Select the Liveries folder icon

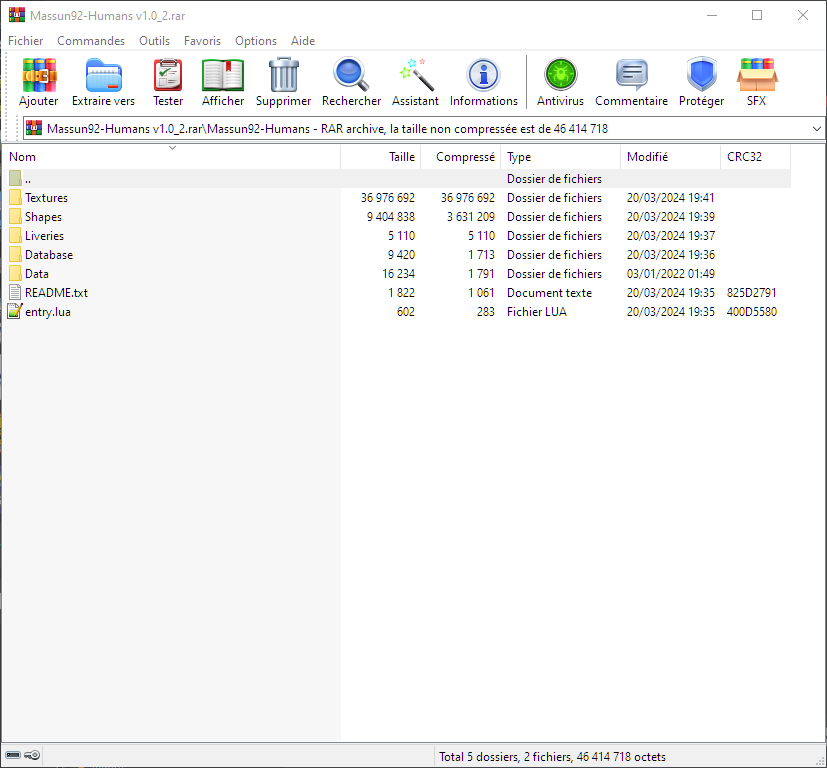(x=15, y=235)
